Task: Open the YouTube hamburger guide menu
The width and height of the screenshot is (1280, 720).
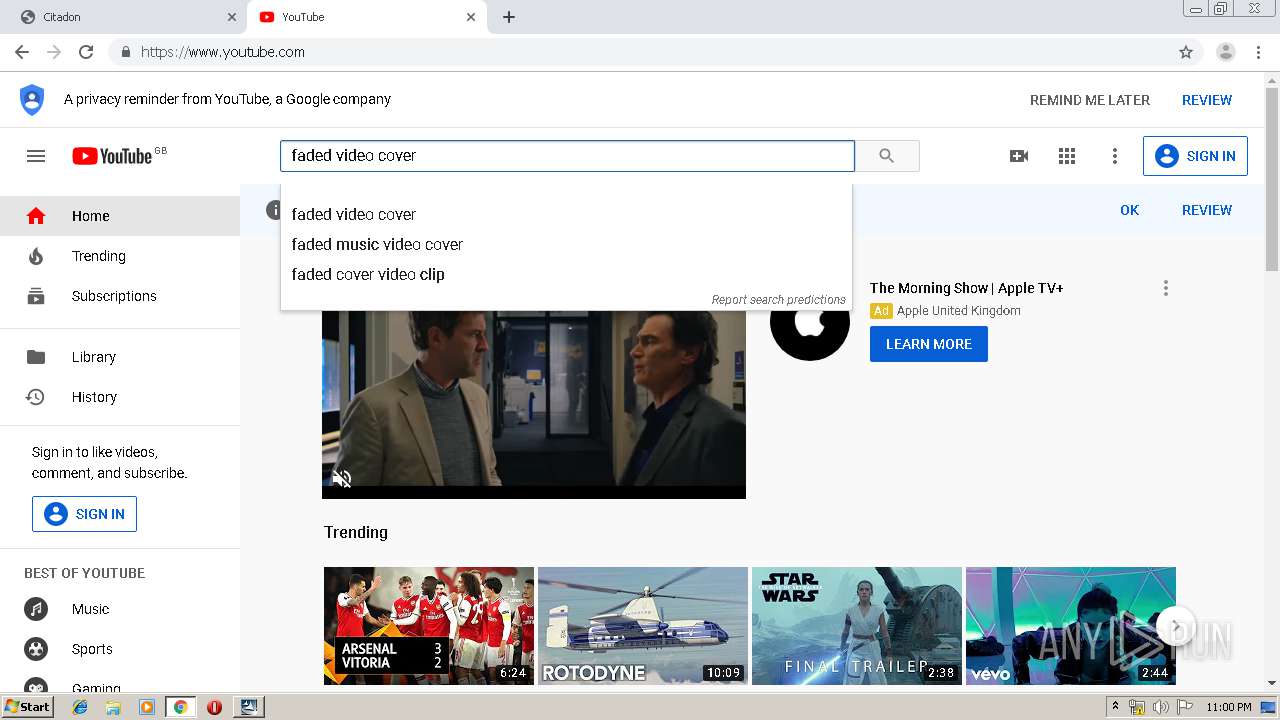Action: tap(36, 156)
